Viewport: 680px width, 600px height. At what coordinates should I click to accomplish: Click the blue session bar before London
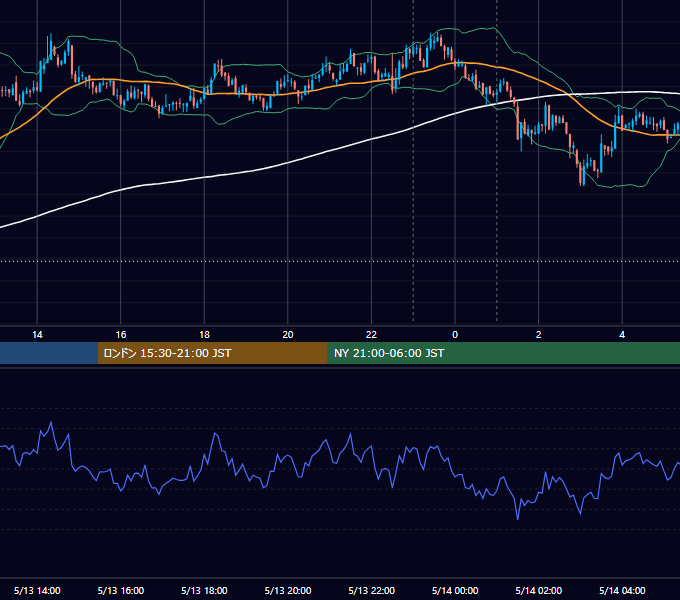[x=49, y=353]
